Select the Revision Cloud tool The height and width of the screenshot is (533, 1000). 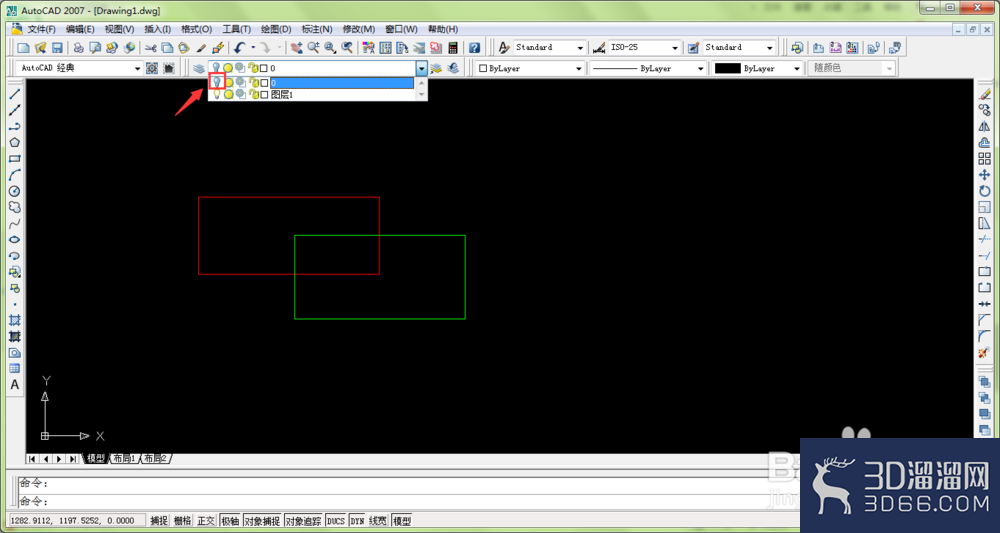(x=15, y=207)
